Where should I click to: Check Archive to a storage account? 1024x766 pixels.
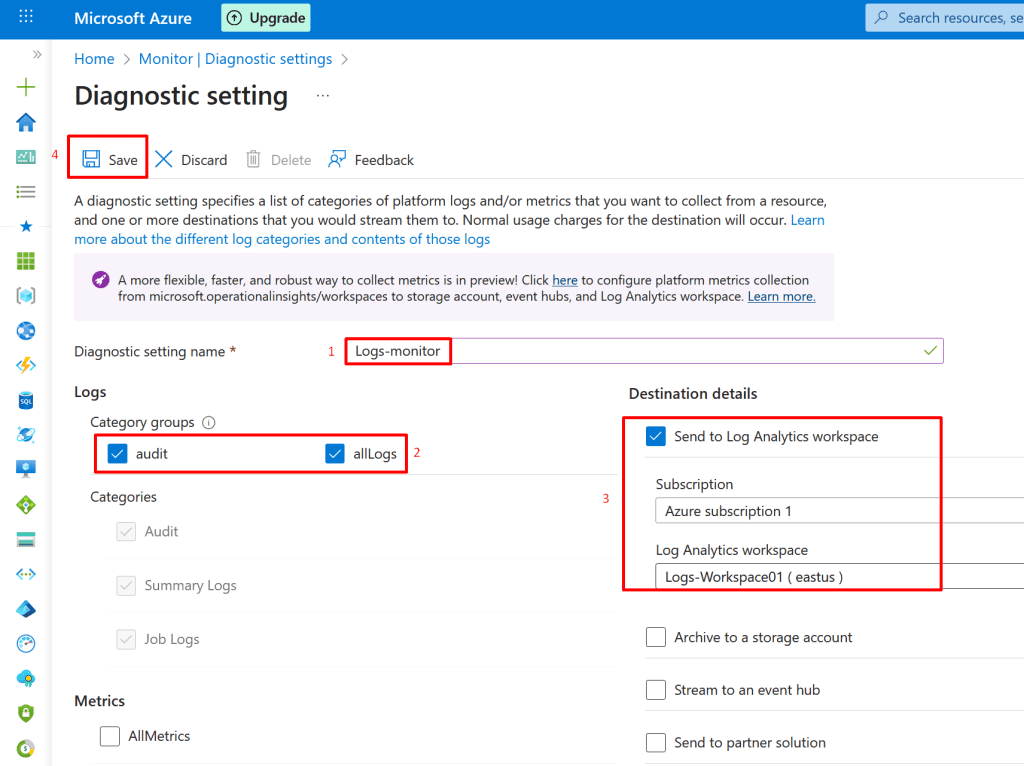point(656,637)
